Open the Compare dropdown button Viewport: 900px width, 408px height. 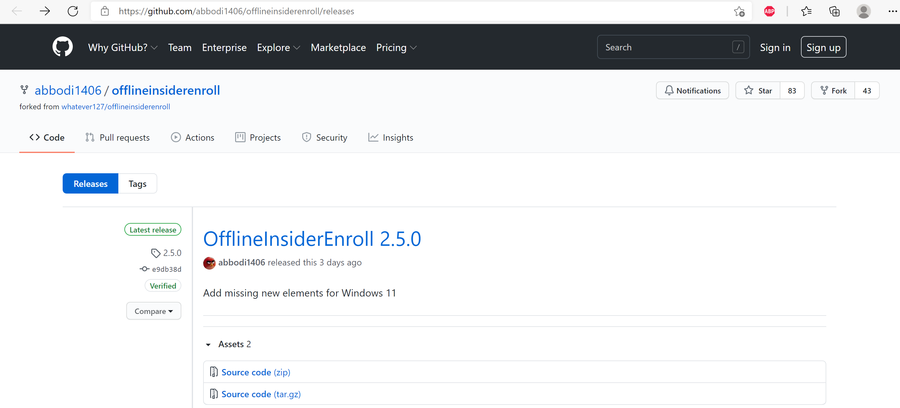[154, 311]
